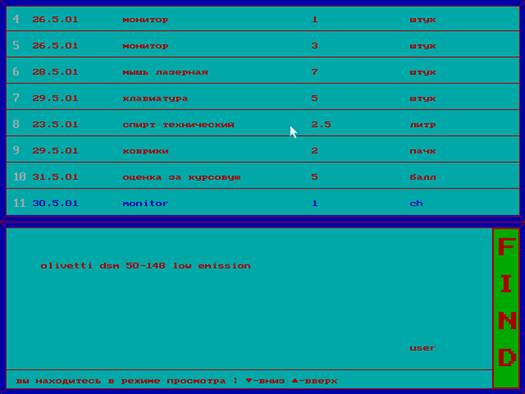Viewport: 525px width, 394px height.
Task: Click unit пачк in row 9
Action: click(423, 151)
